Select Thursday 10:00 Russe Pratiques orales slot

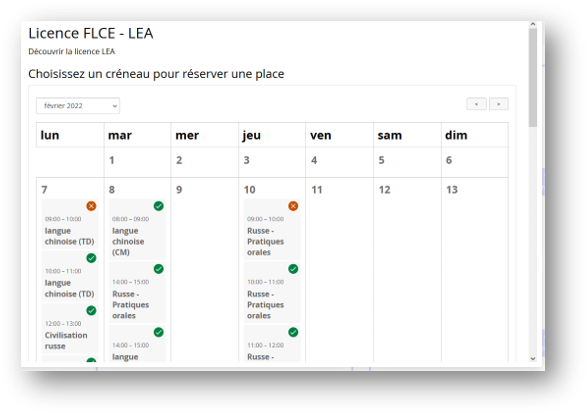pos(272,292)
